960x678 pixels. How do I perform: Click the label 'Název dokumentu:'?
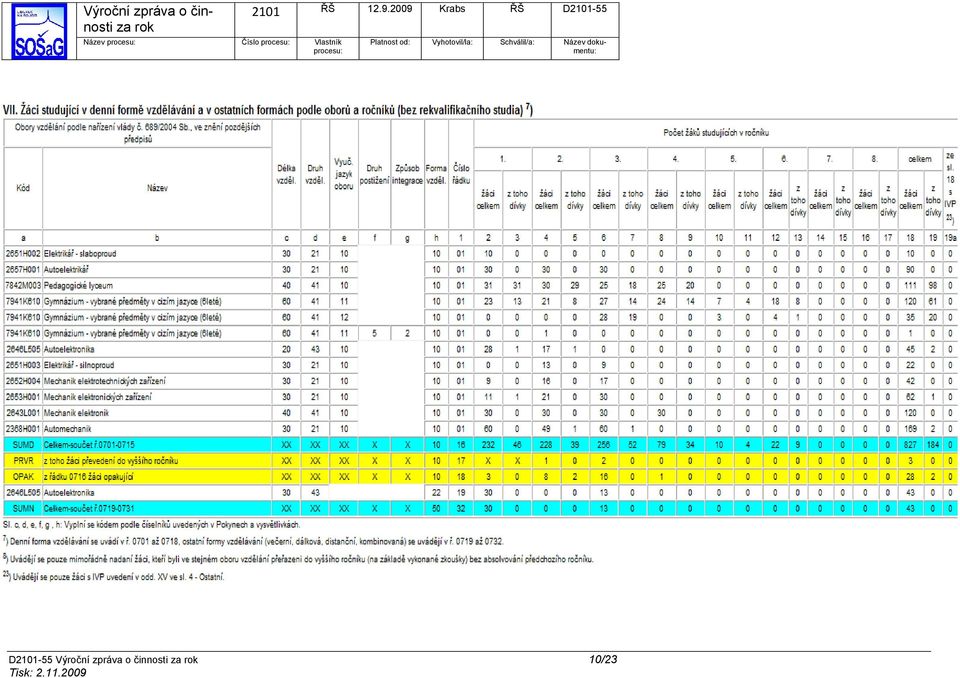(x=585, y=47)
